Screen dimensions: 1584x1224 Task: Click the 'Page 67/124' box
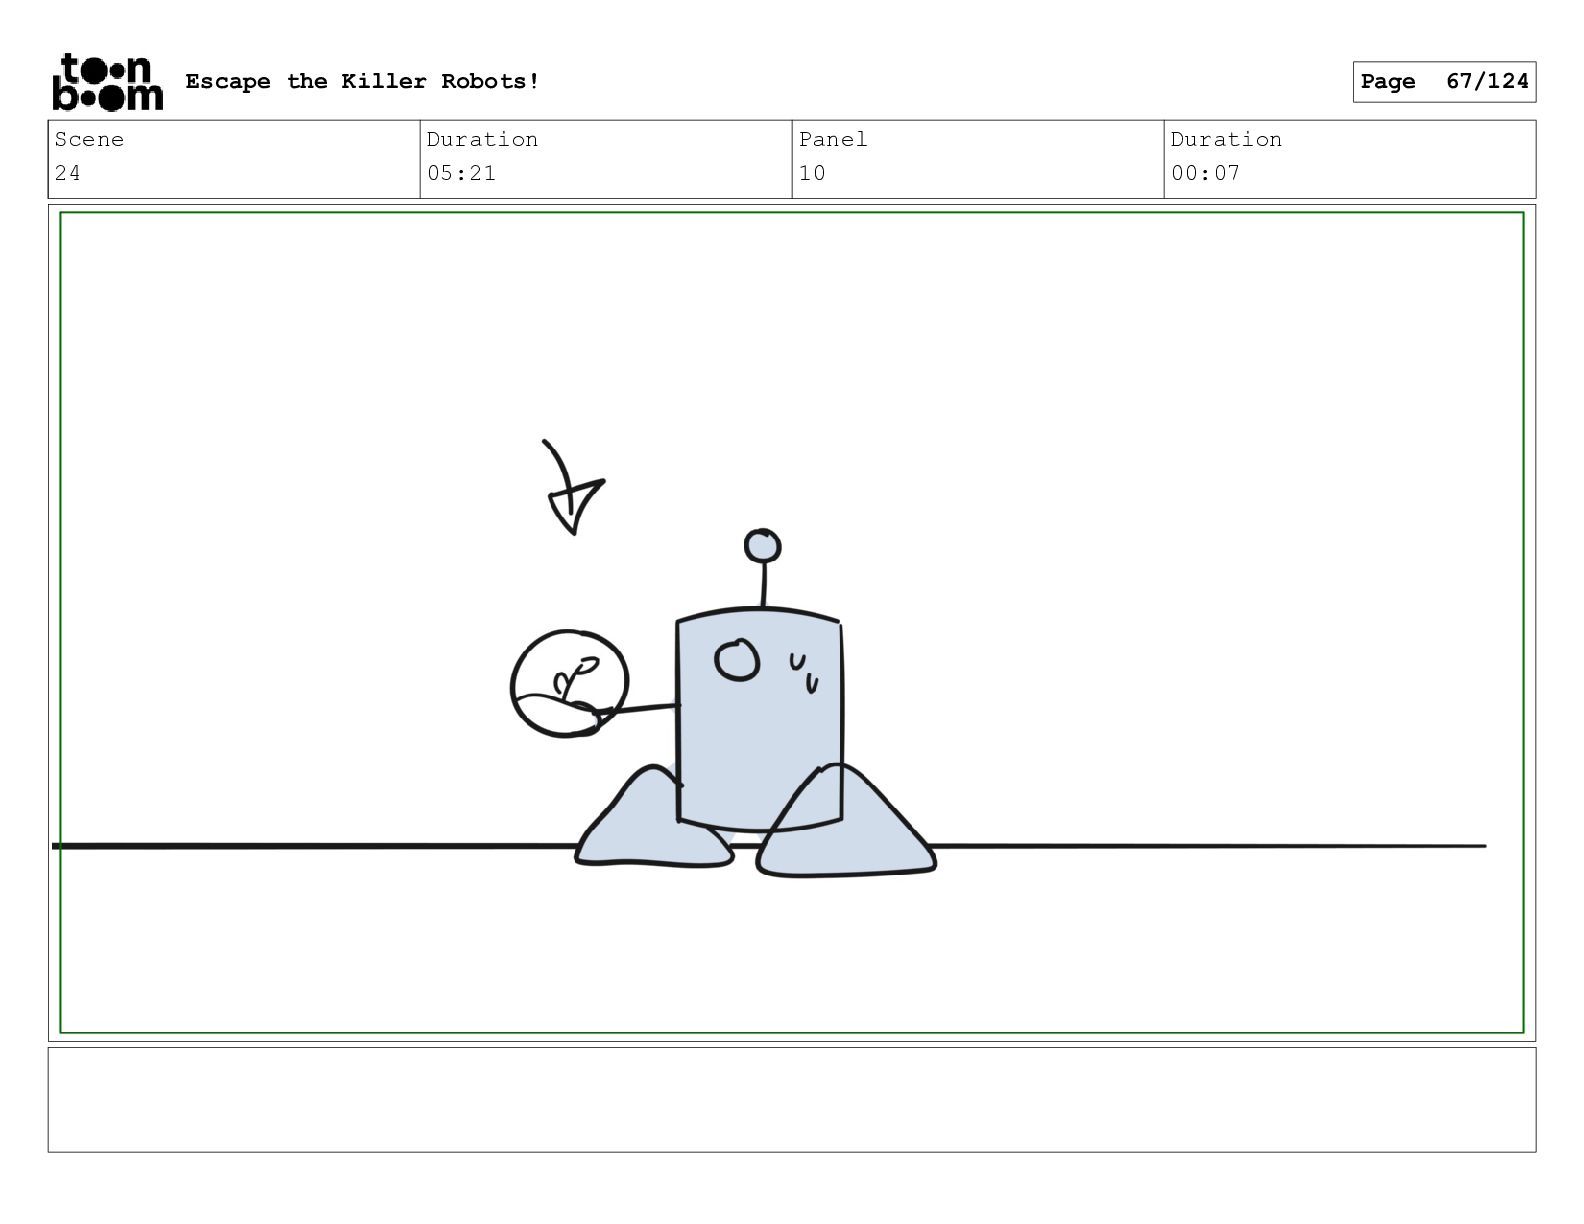(1444, 82)
